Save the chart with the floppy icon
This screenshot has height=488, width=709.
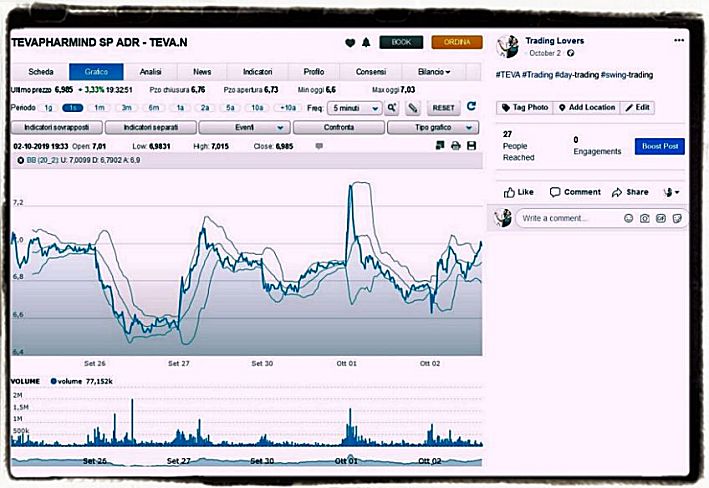(472, 146)
